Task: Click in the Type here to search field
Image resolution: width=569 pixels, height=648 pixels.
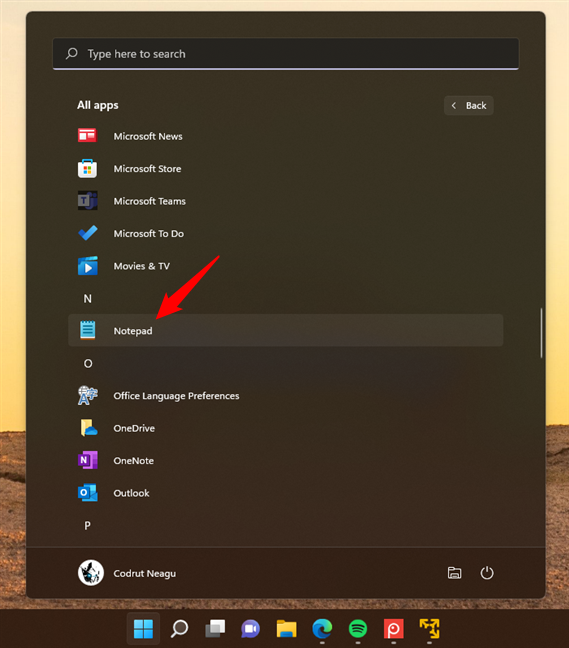Action: (x=286, y=54)
